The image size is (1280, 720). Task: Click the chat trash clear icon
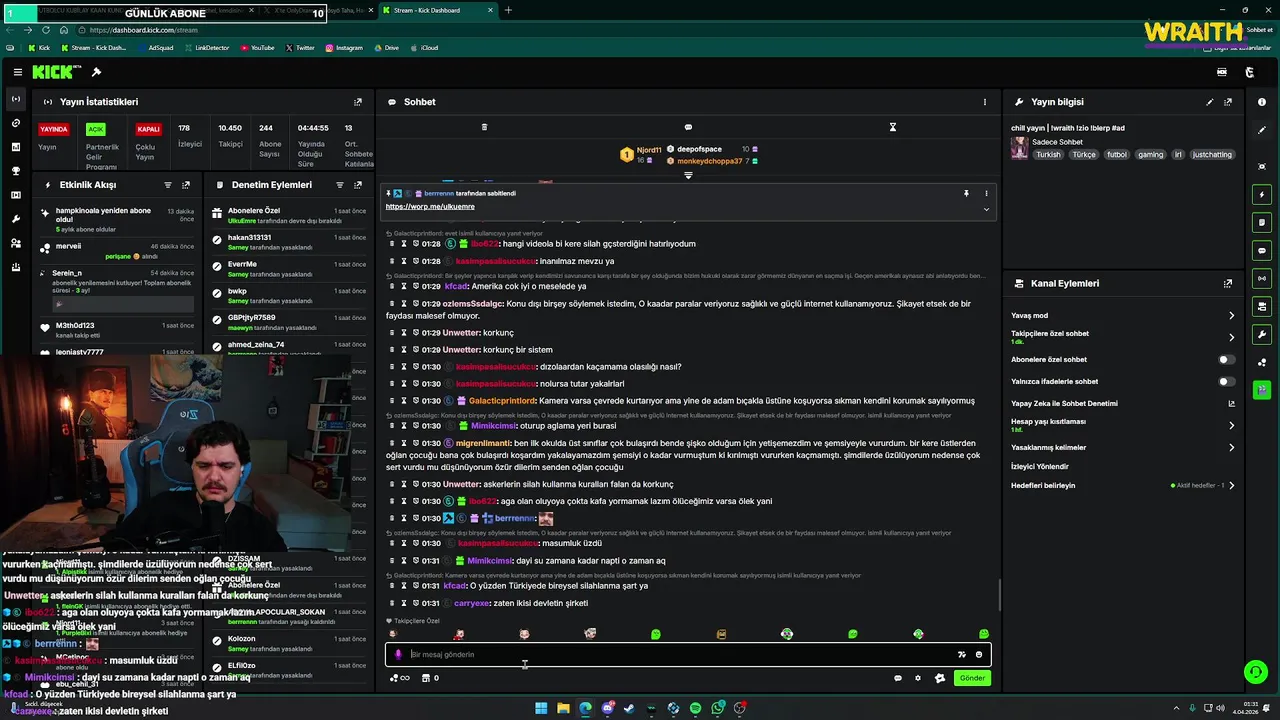pos(484,127)
